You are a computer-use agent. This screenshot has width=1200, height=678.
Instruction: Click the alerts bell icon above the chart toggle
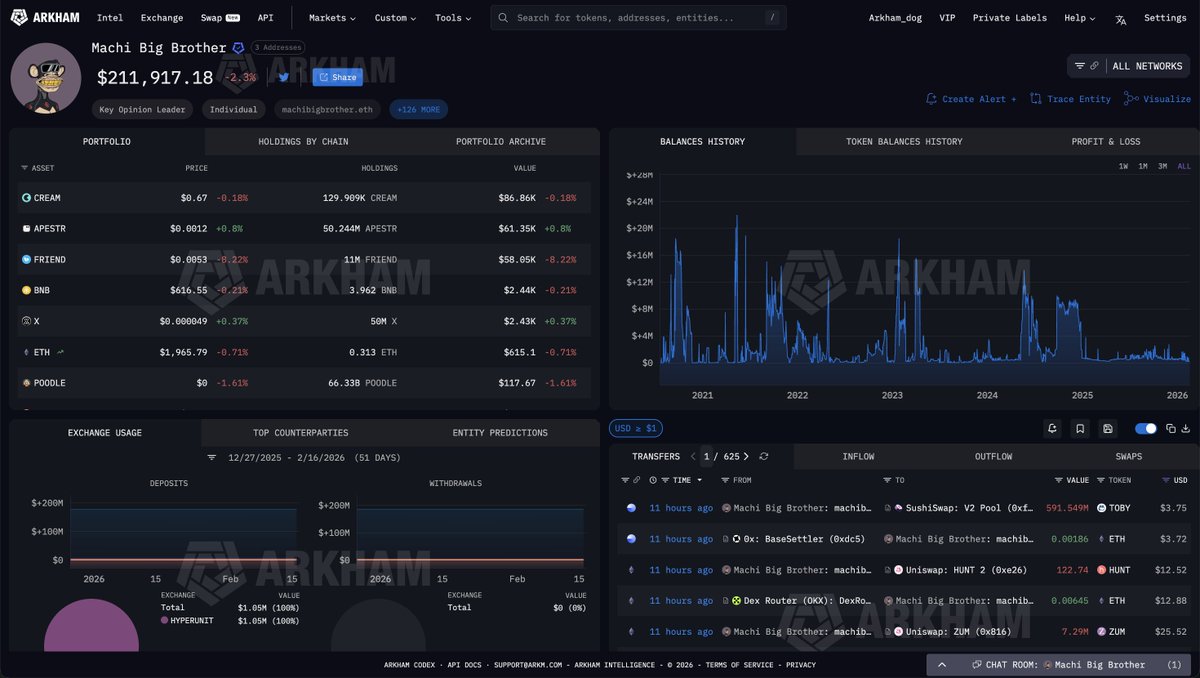click(1052, 428)
